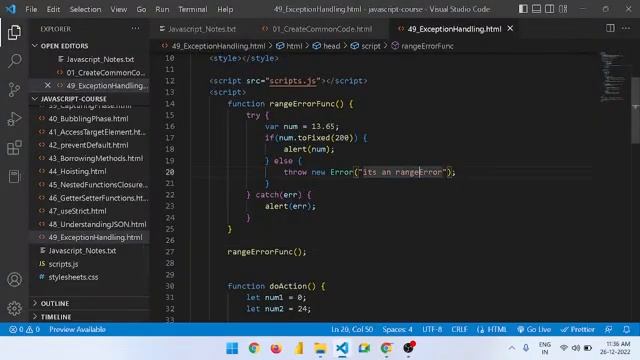Open the Edit menu
This screenshot has width=640, height=360.
pos(53,9)
